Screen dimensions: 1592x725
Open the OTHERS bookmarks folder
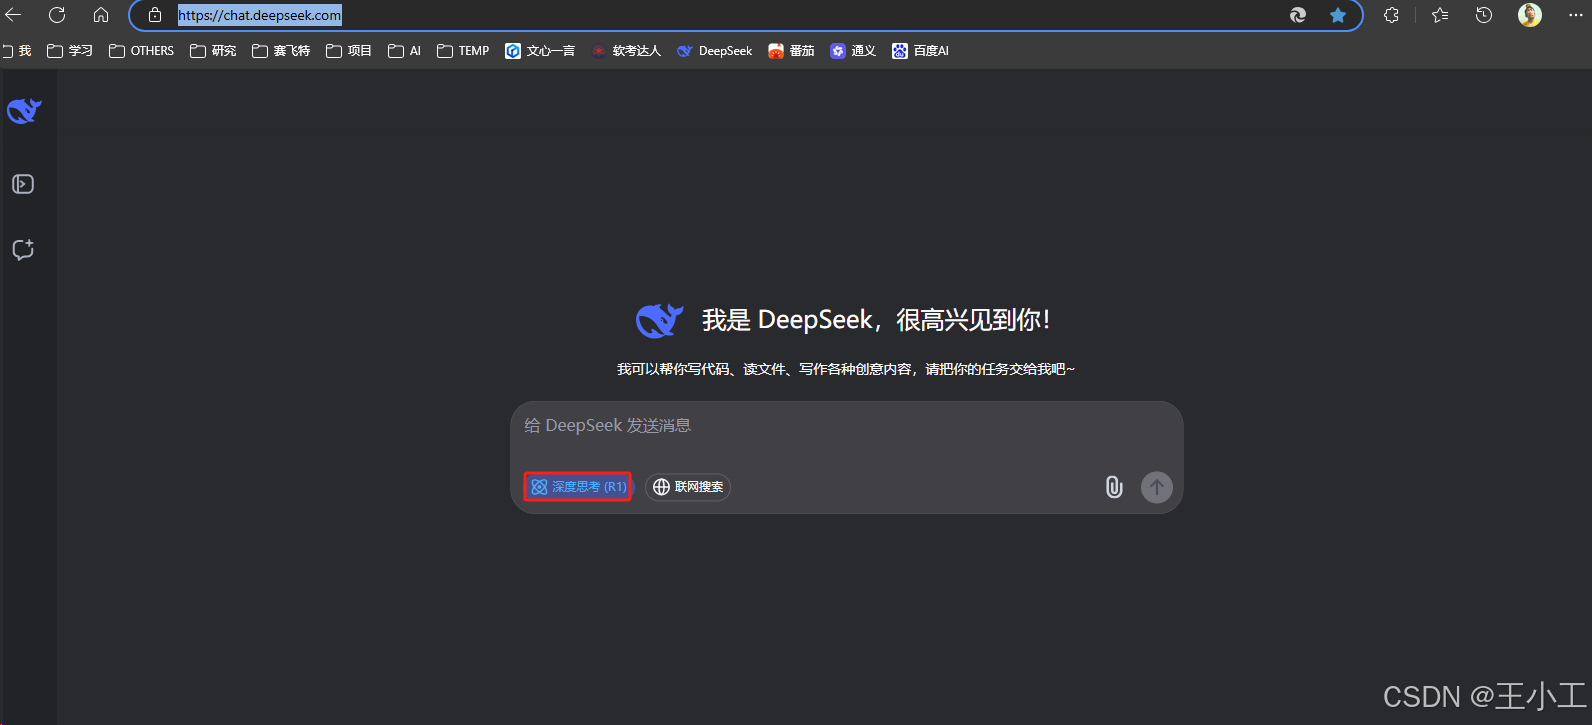(x=141, y=51)
